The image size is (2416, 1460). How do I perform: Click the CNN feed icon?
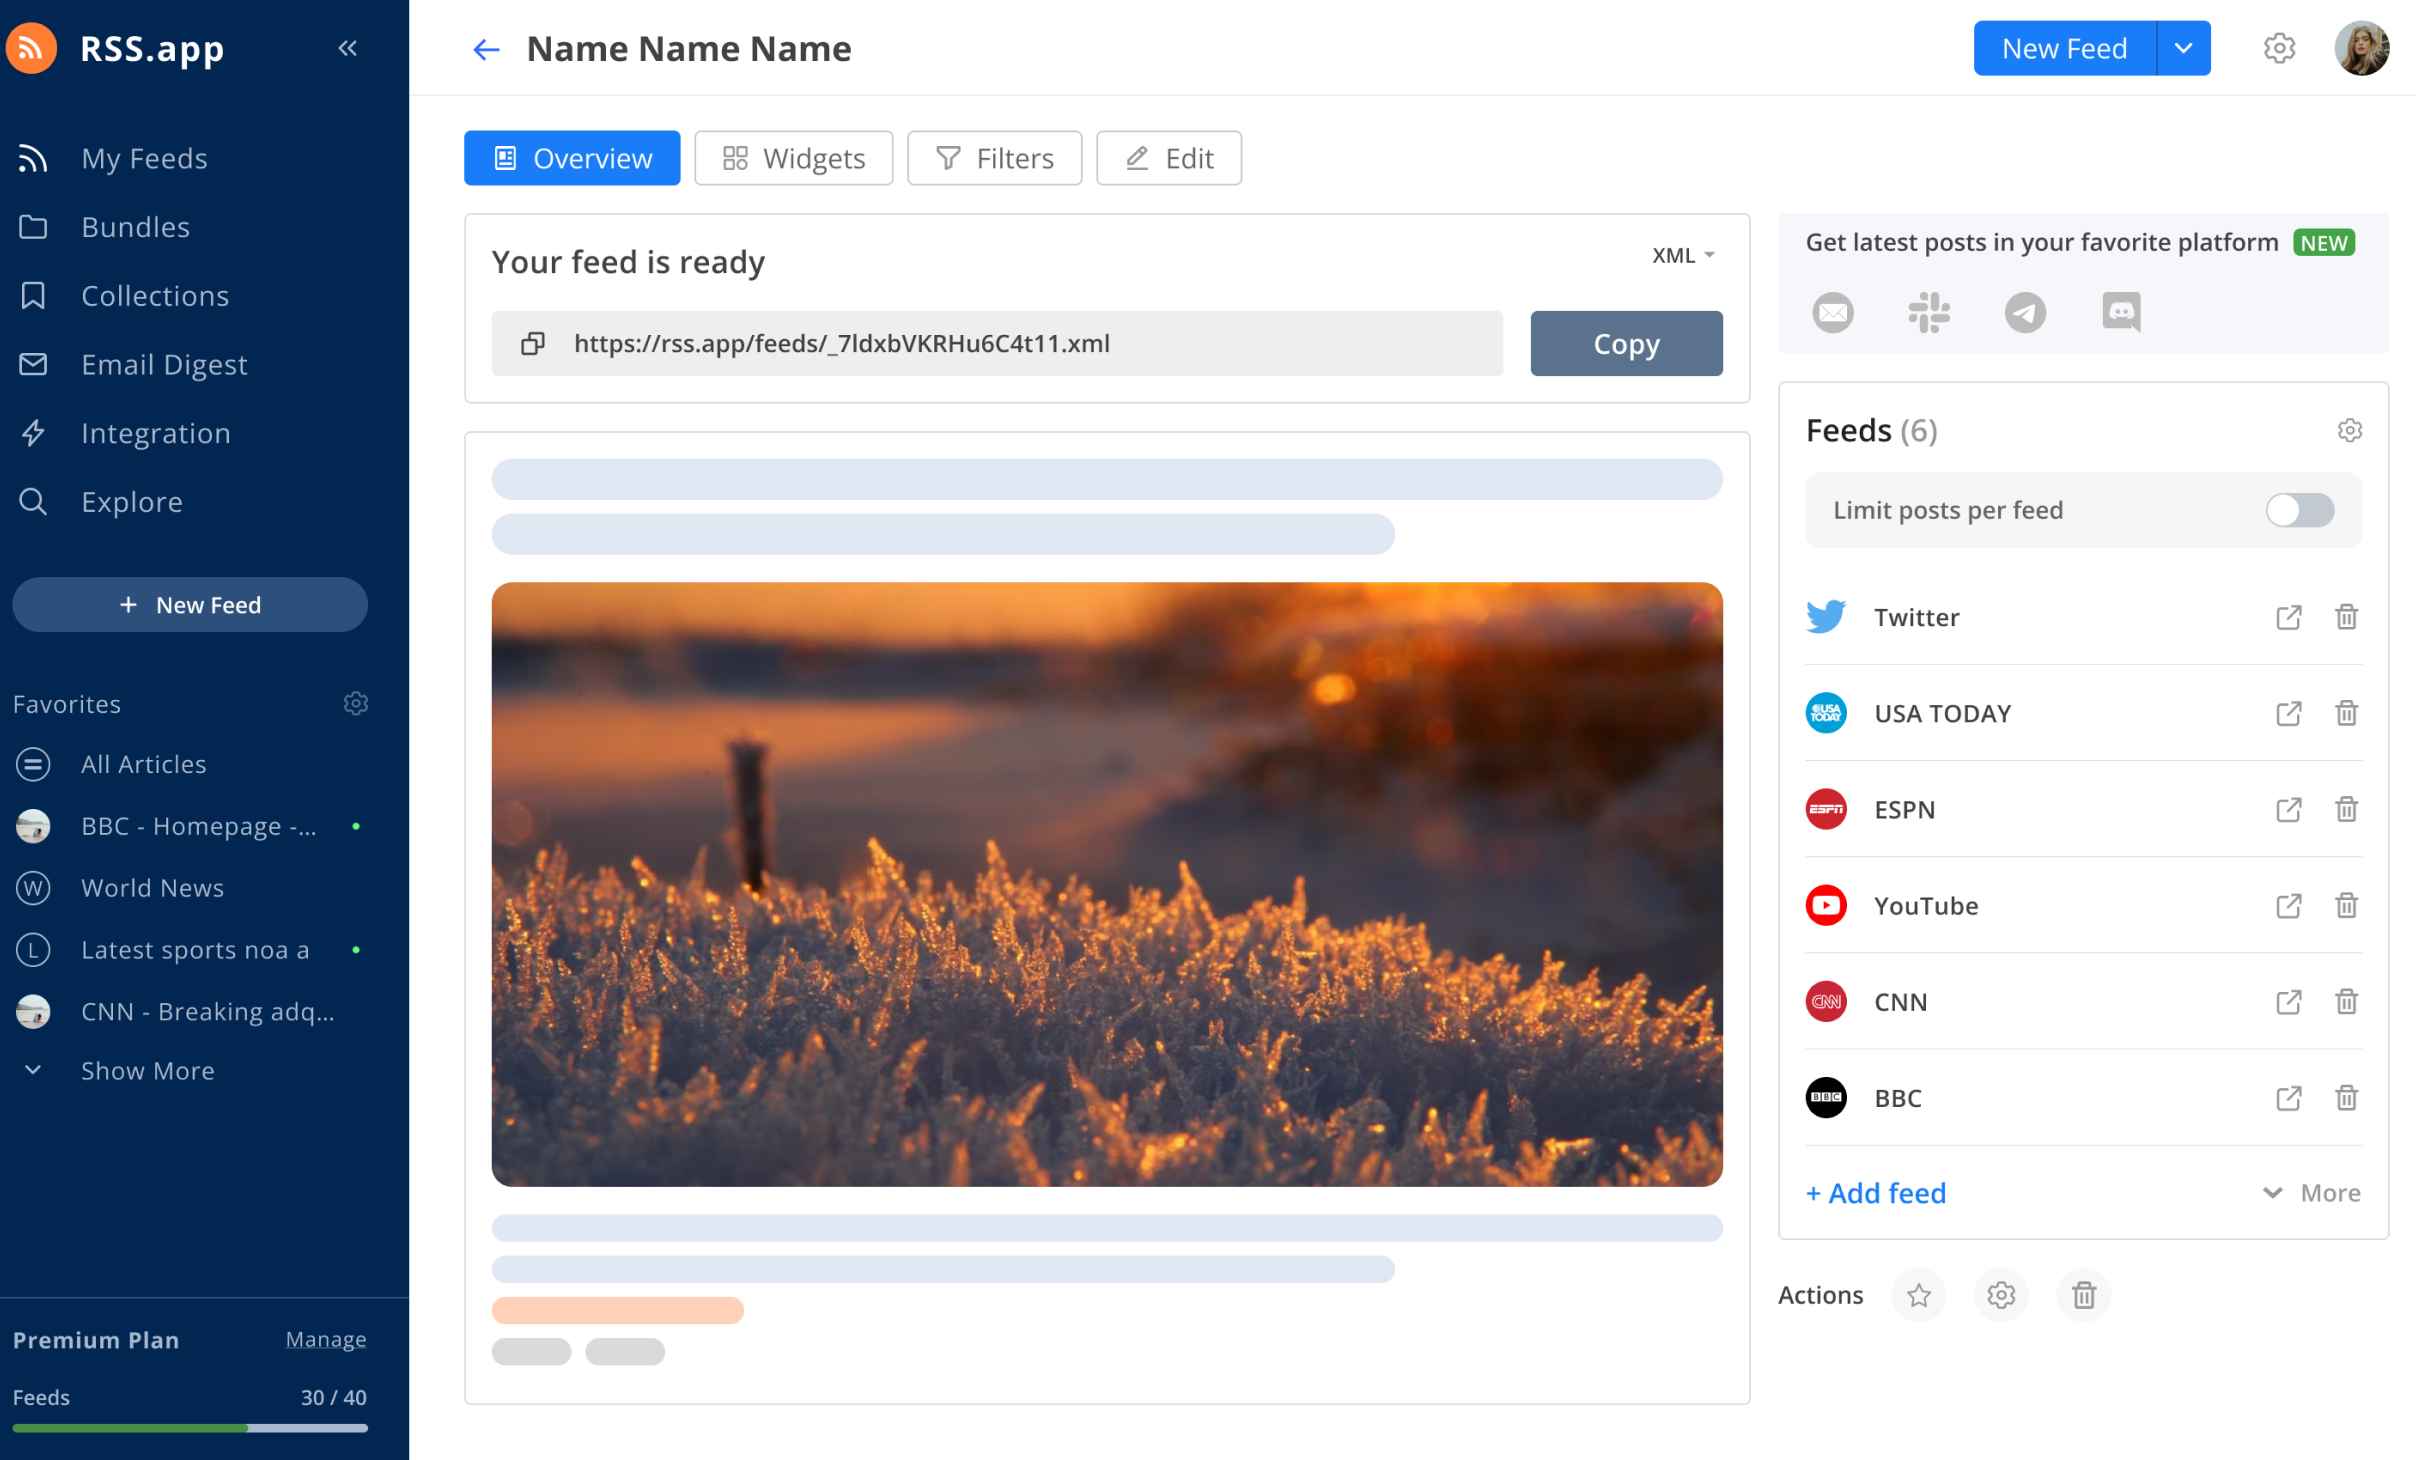(x=1828, y=1001)
